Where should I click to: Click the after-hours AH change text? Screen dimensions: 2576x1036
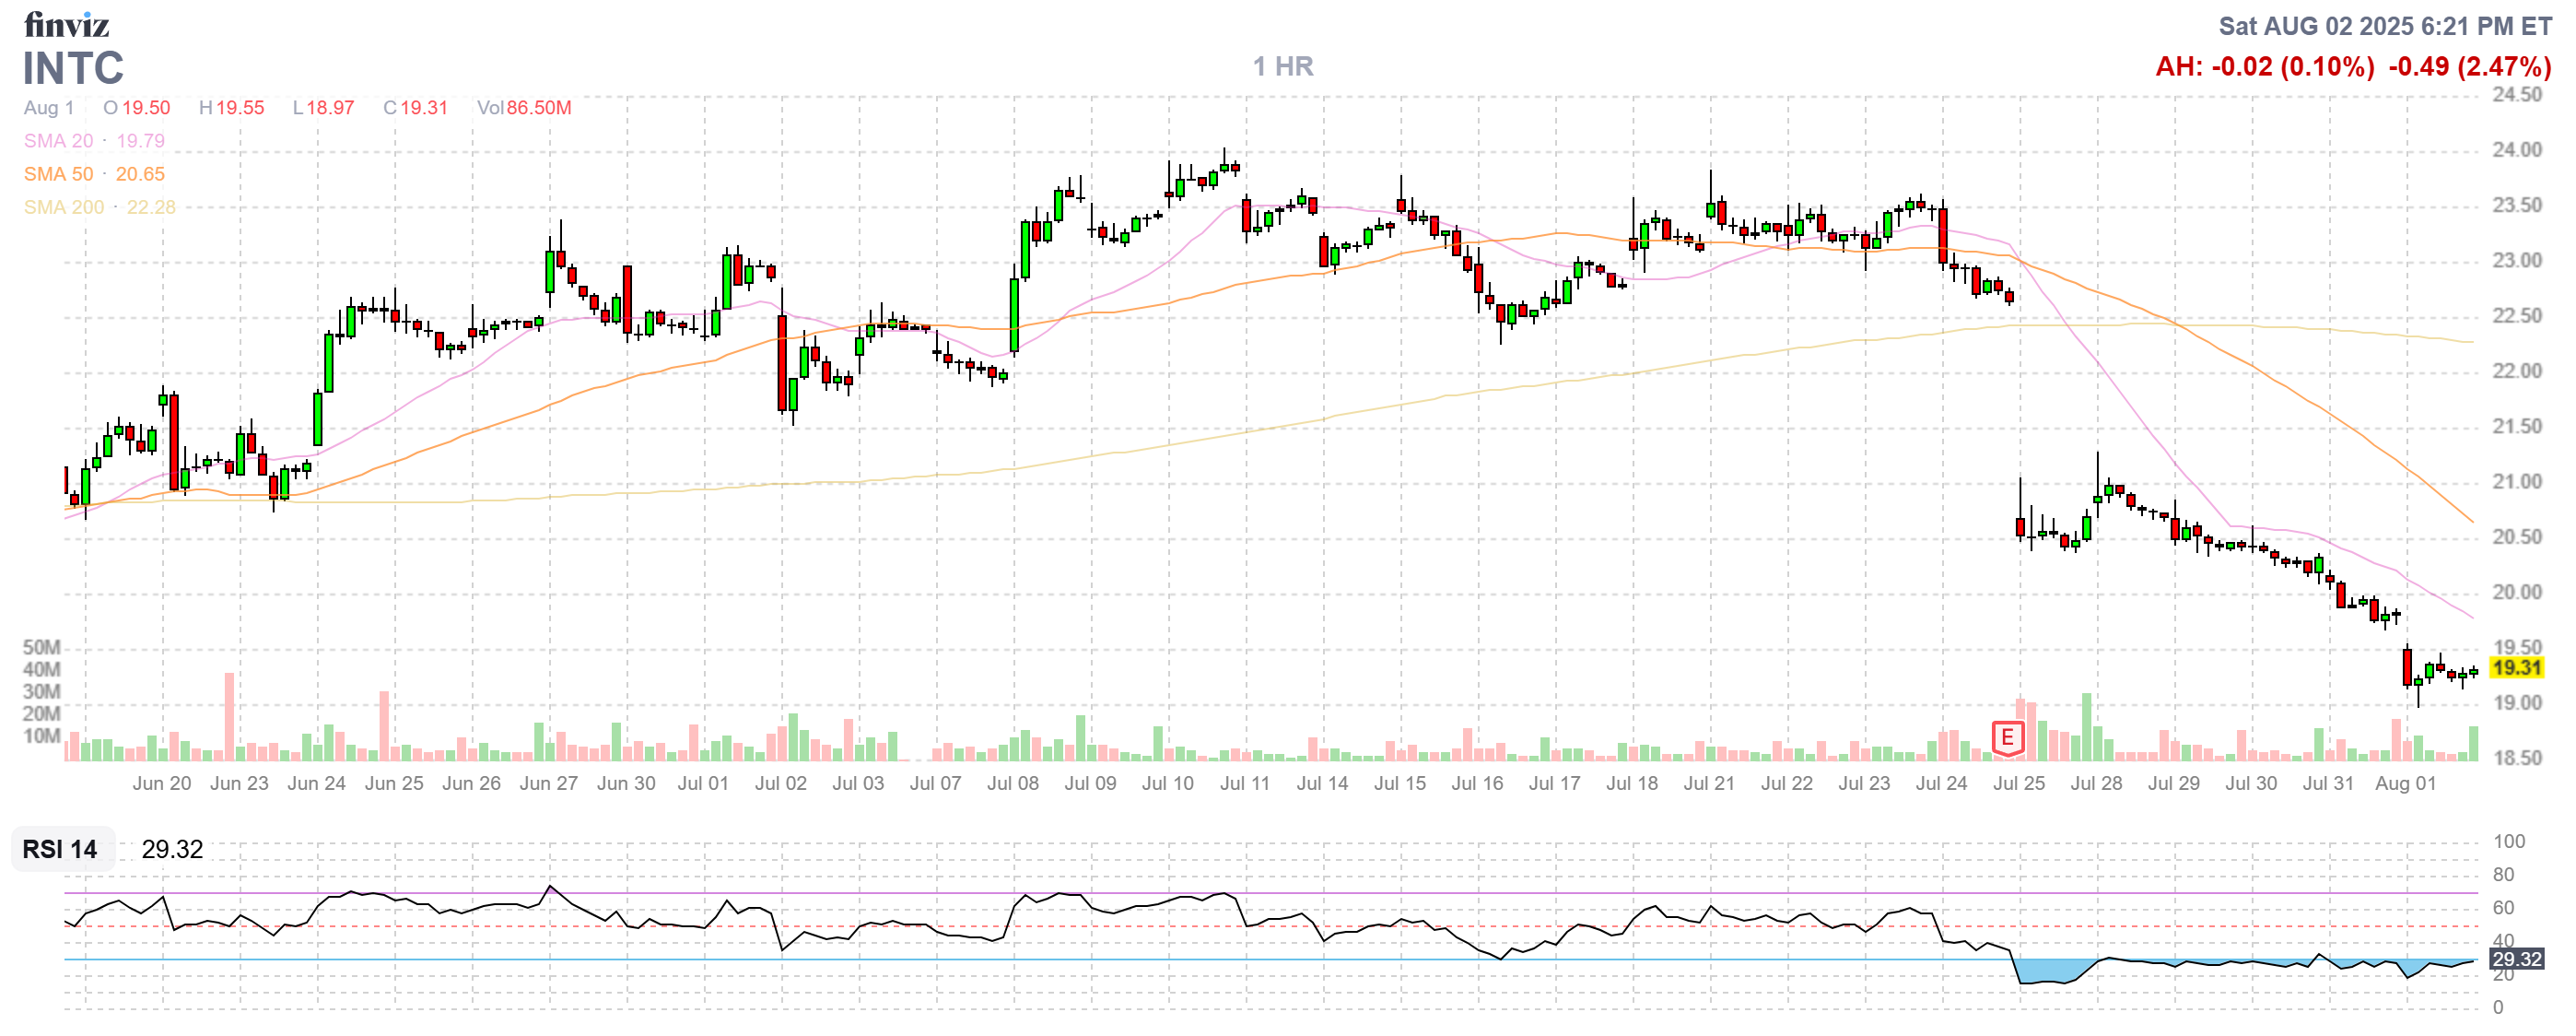[x=2264, y=67]
